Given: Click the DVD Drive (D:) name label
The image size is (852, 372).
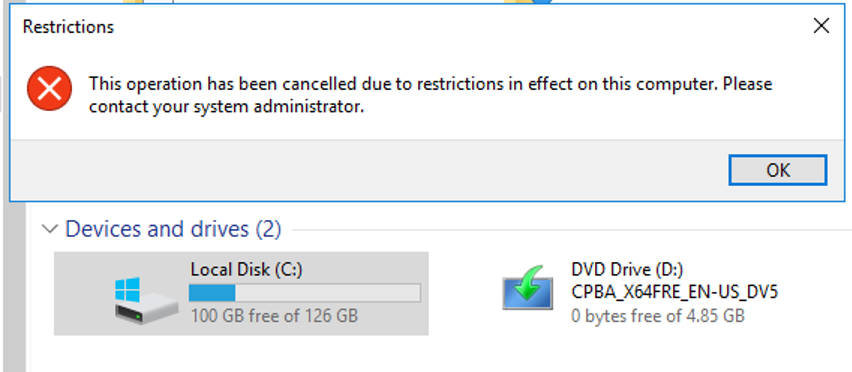Looking at the screenshot, I should click(627, 269).
